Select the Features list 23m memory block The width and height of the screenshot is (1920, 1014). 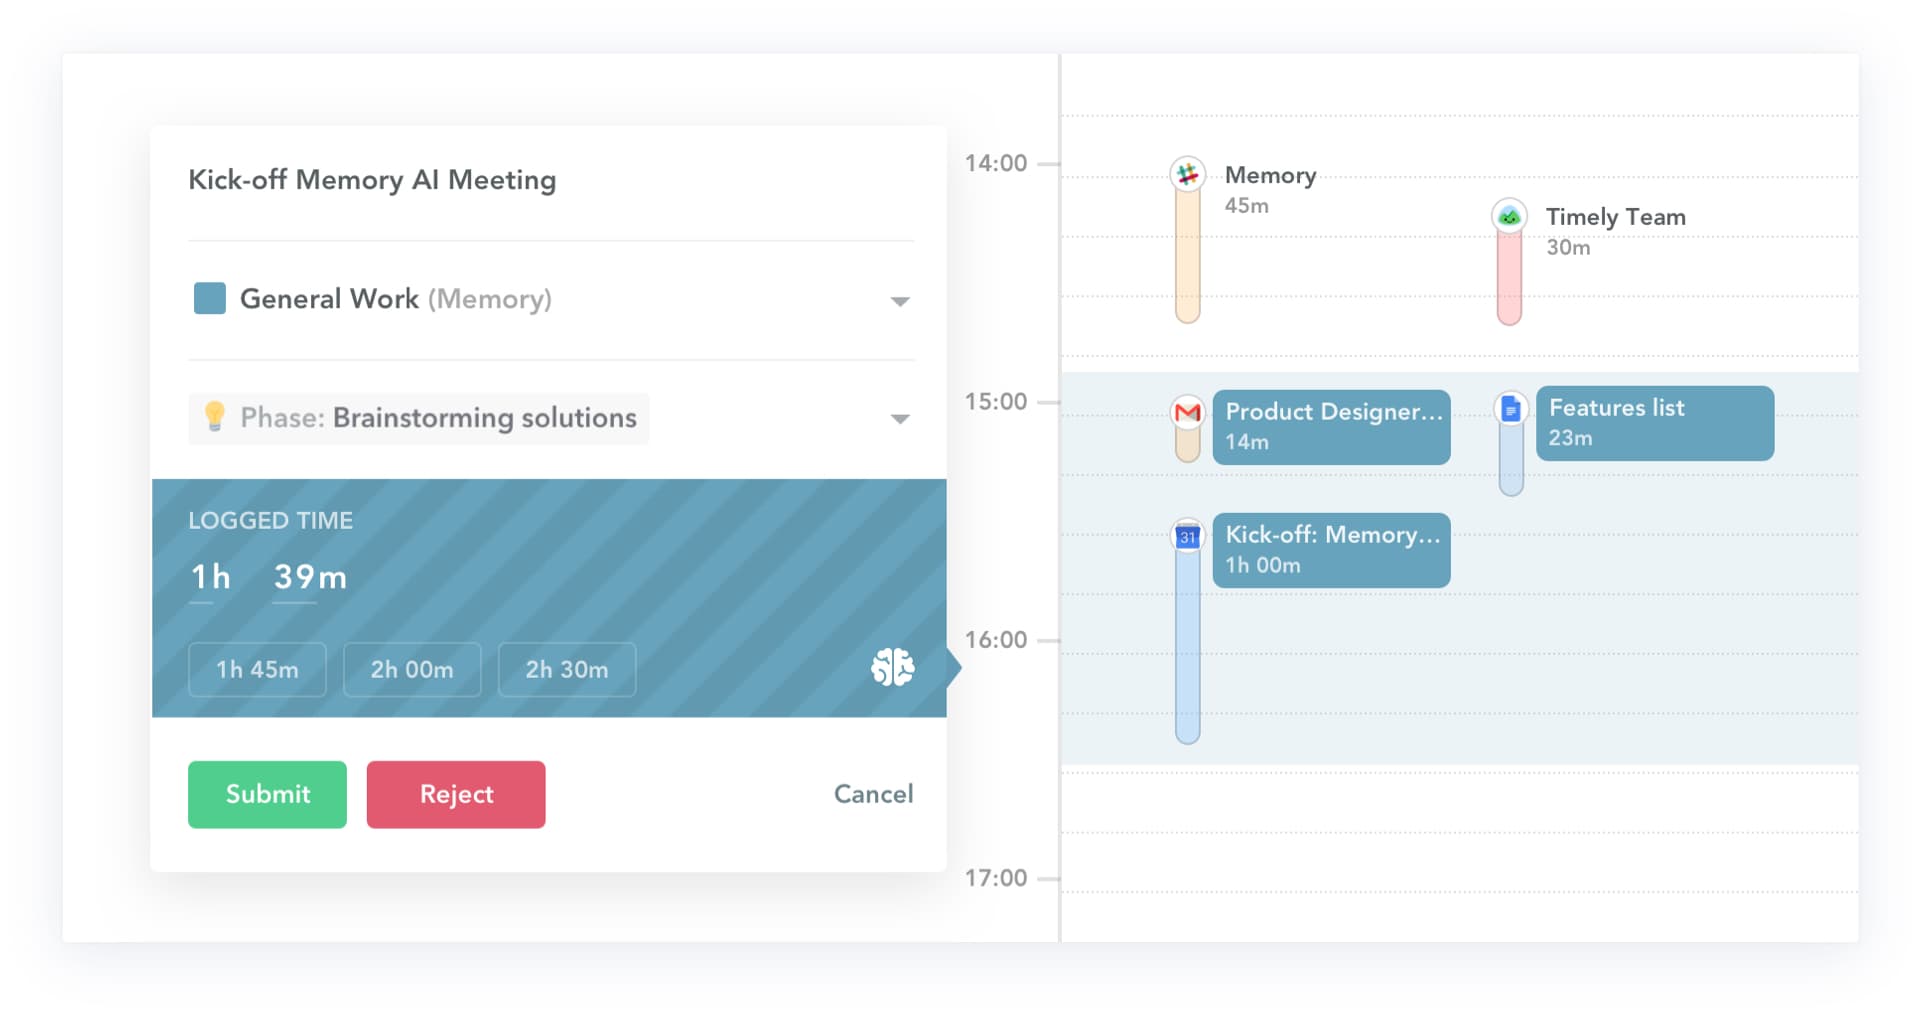(x=1655, y=423)
